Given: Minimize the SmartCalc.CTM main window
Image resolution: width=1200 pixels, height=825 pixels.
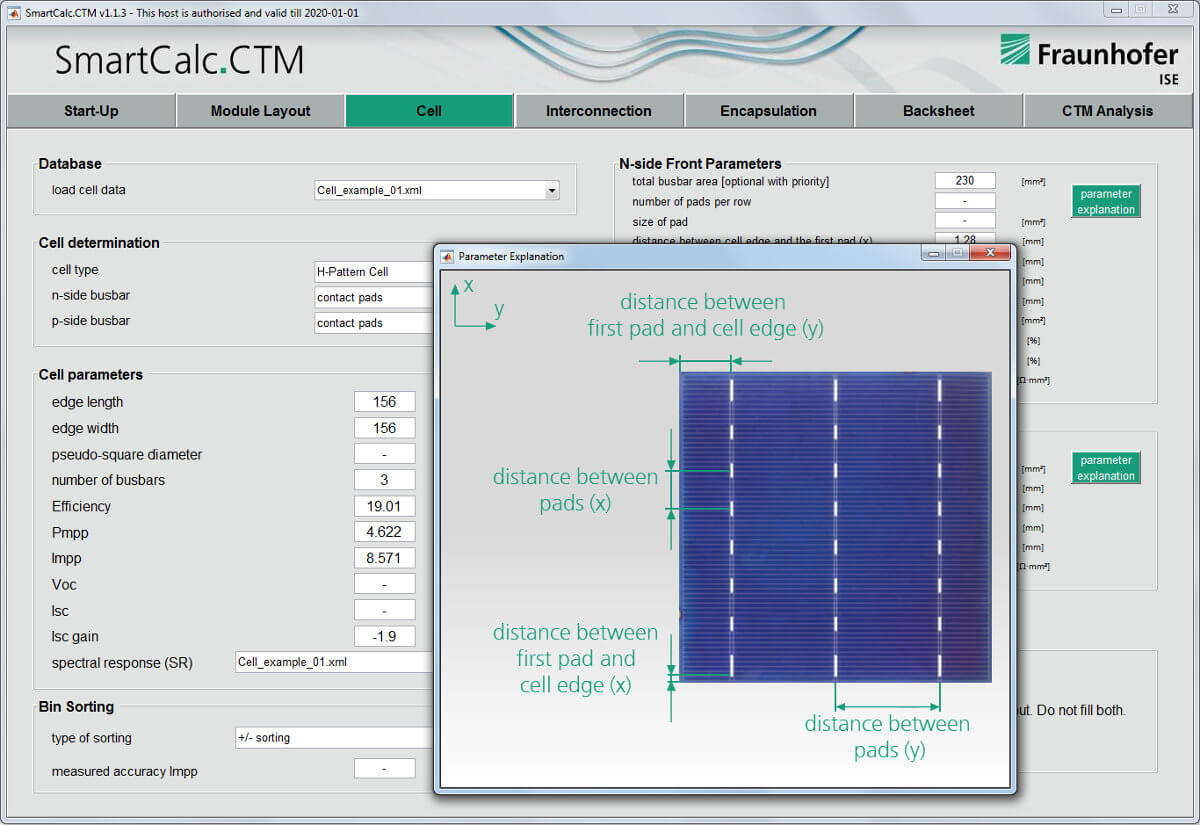Looking at the screenshot, I should coord(1116,9).
